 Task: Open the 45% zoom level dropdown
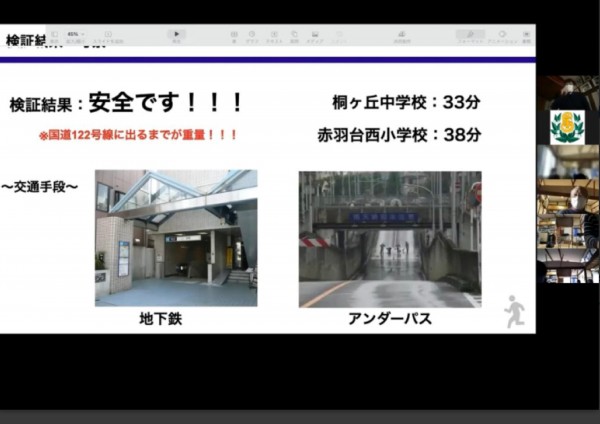pos(75,34)
